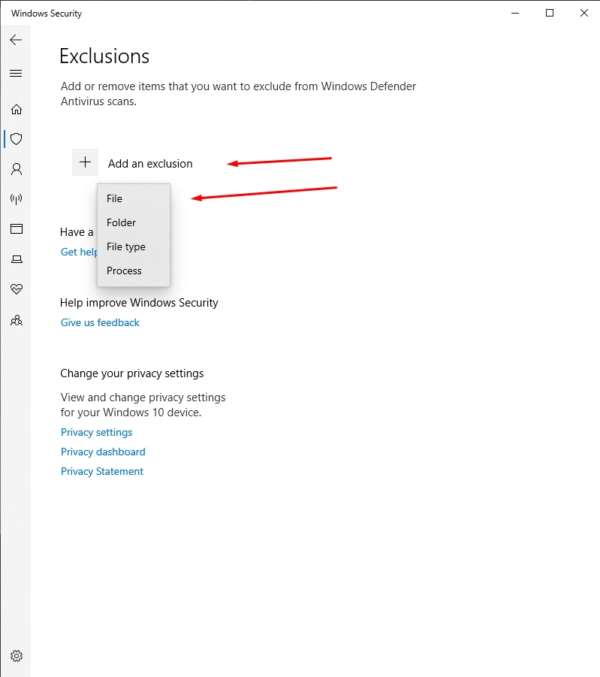Close the Windows Security window
The width and height of the screenshot is (600, 677).
[584, 13]
